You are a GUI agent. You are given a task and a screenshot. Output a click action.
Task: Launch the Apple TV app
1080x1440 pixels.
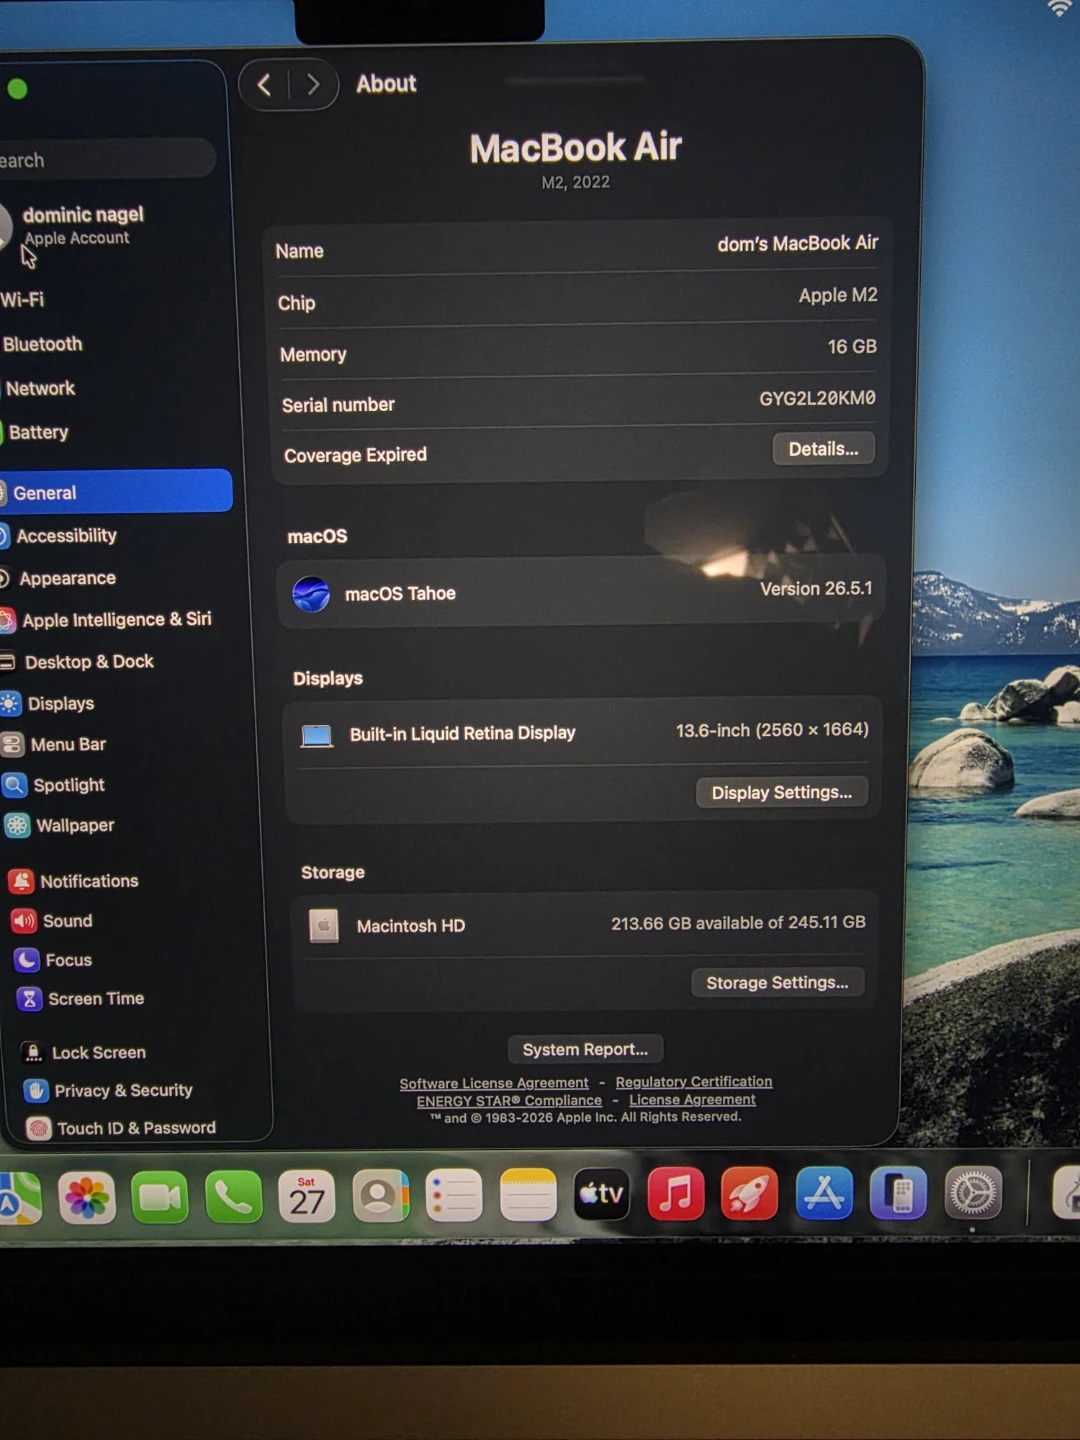coord(602,1194)
